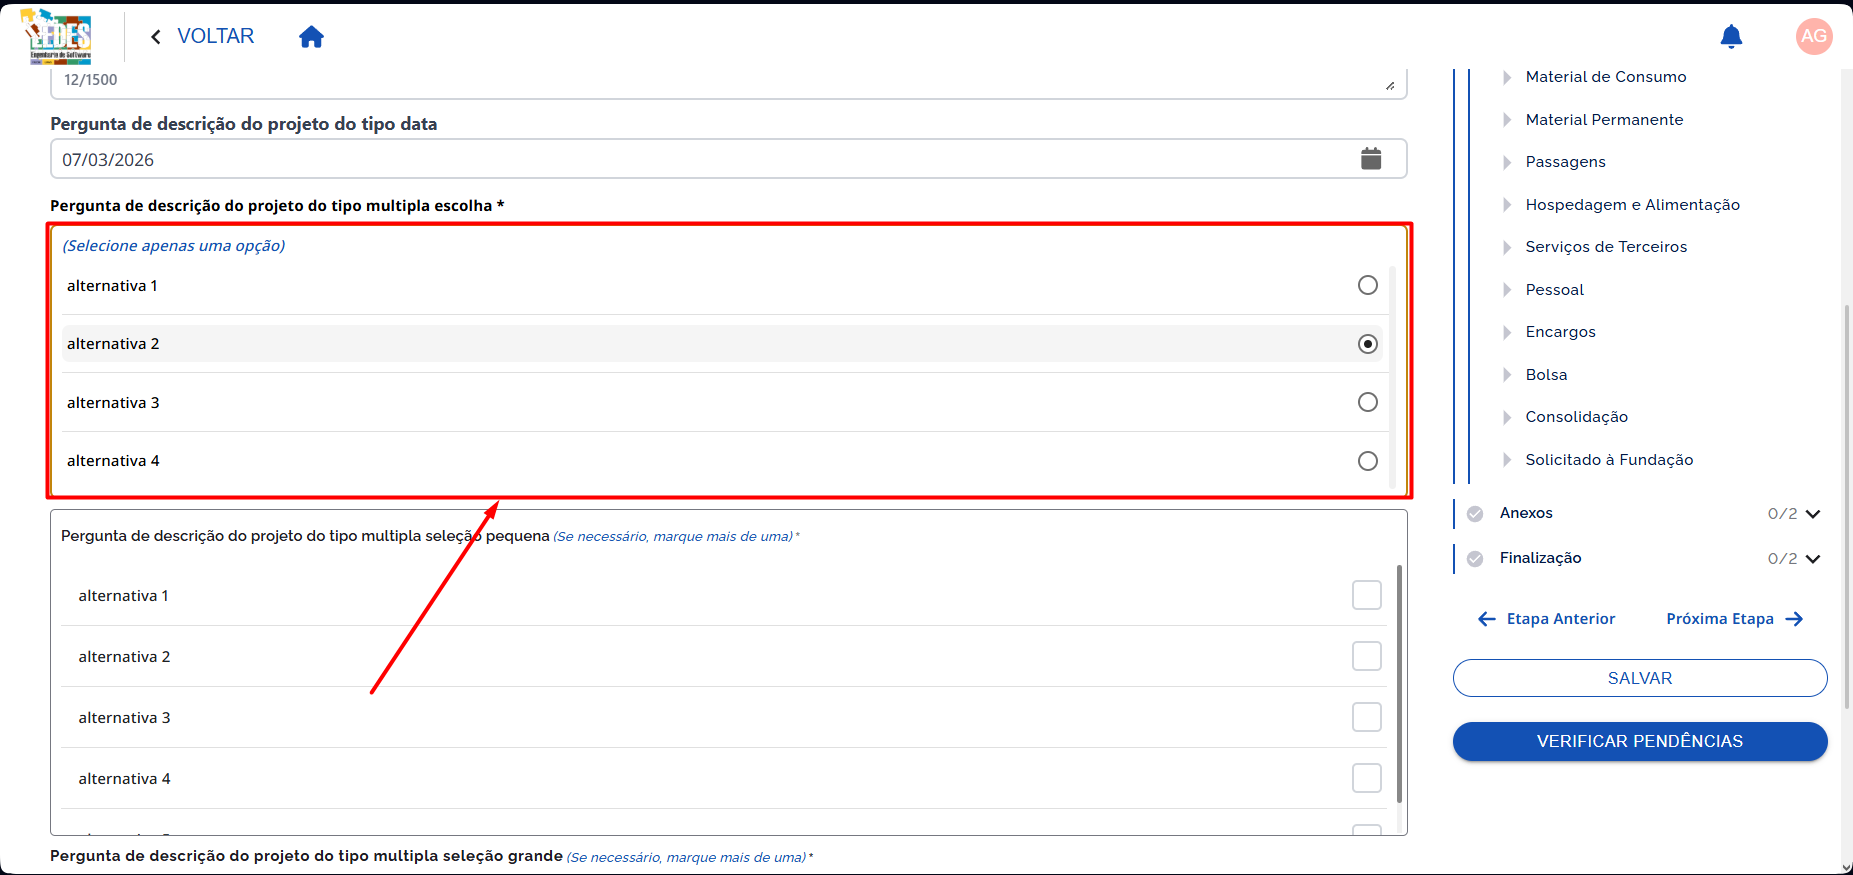Viewport: 1853px width, 875px height.
Task: Open the Finalização step
Action: (1540, 558)
